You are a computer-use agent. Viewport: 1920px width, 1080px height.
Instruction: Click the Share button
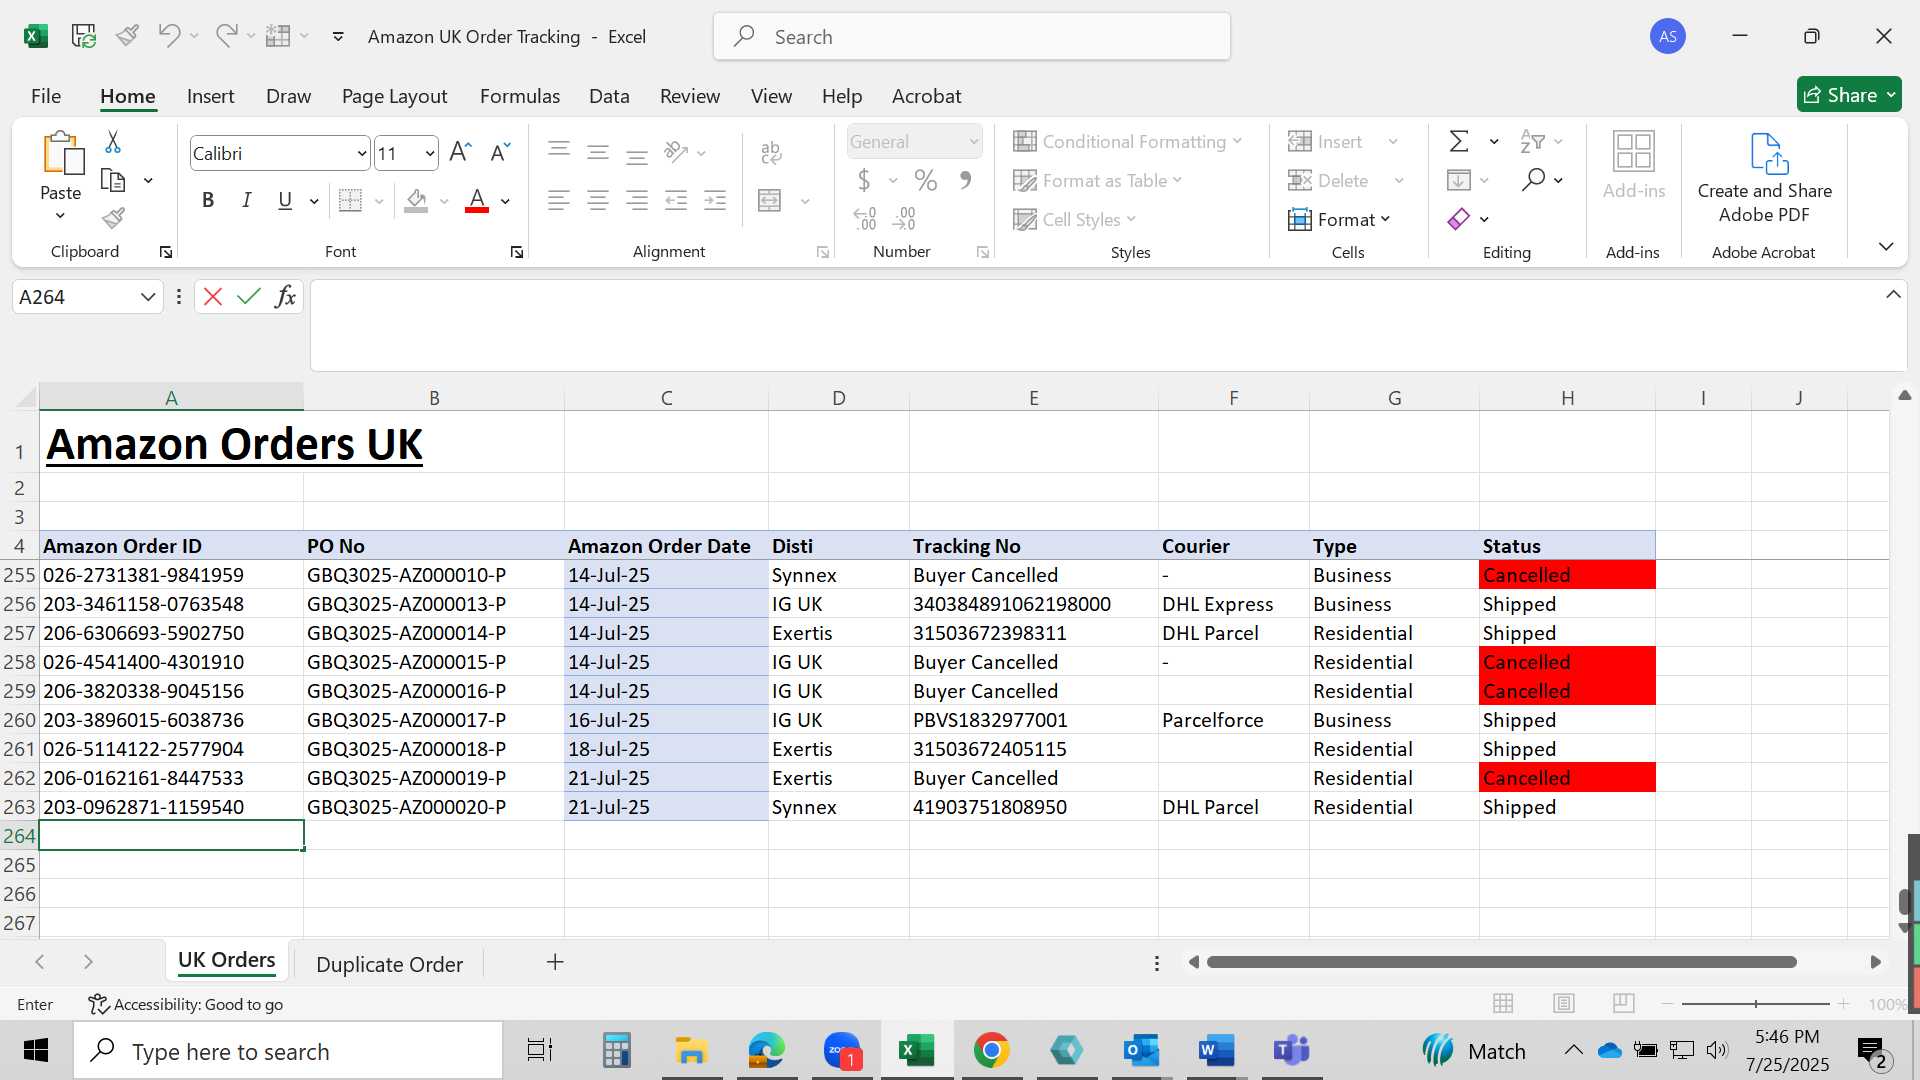click(1849, 95)
